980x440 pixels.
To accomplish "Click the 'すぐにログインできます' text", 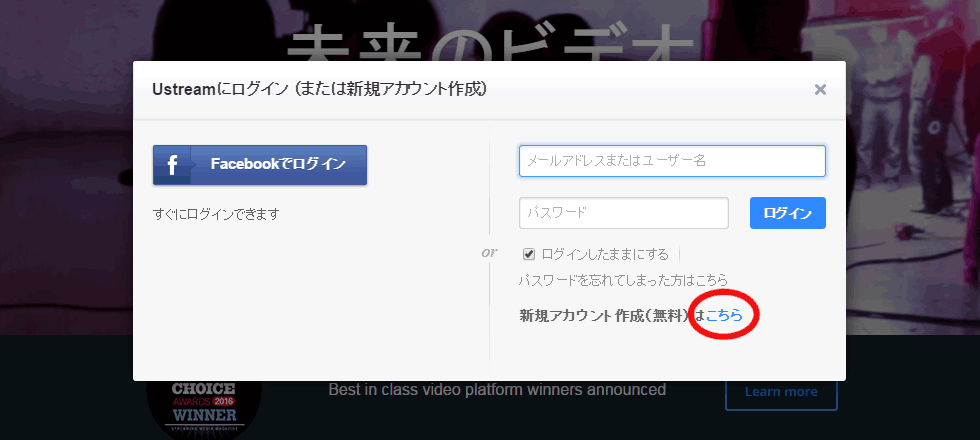I will pyautogui.click(x=216, y=214).
